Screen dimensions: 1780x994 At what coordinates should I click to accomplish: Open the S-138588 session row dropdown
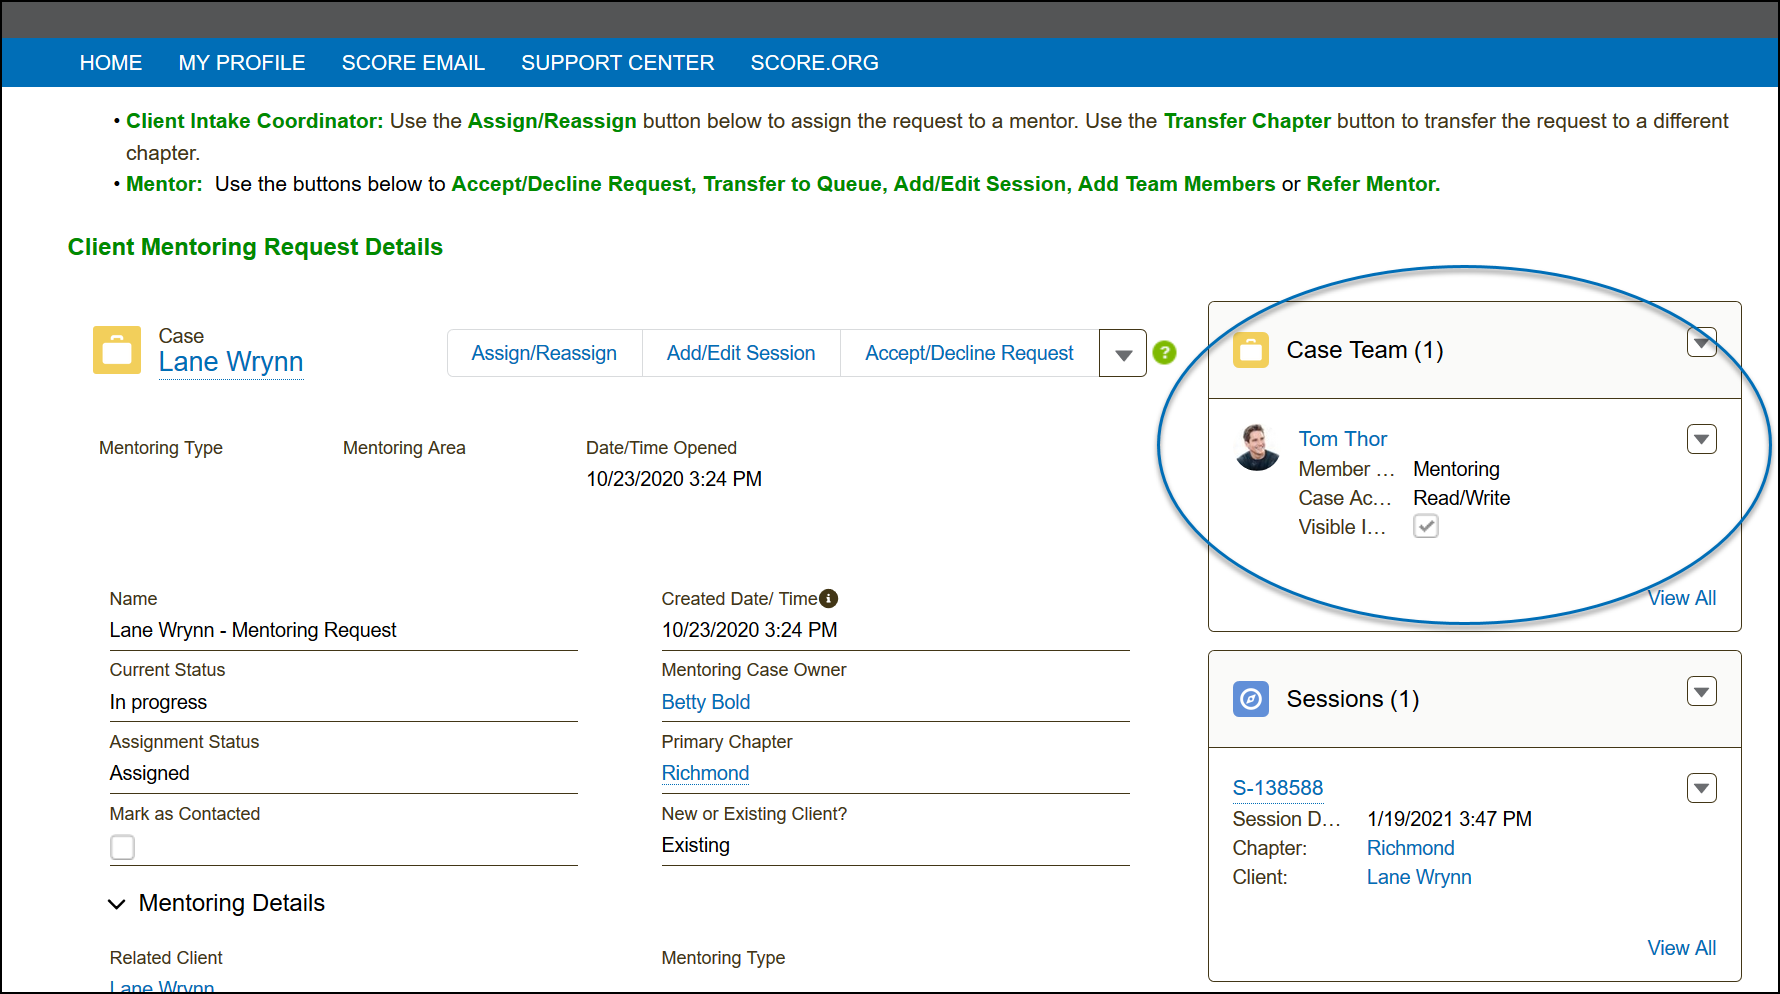pyautogui.click(x=1702, y=788)
